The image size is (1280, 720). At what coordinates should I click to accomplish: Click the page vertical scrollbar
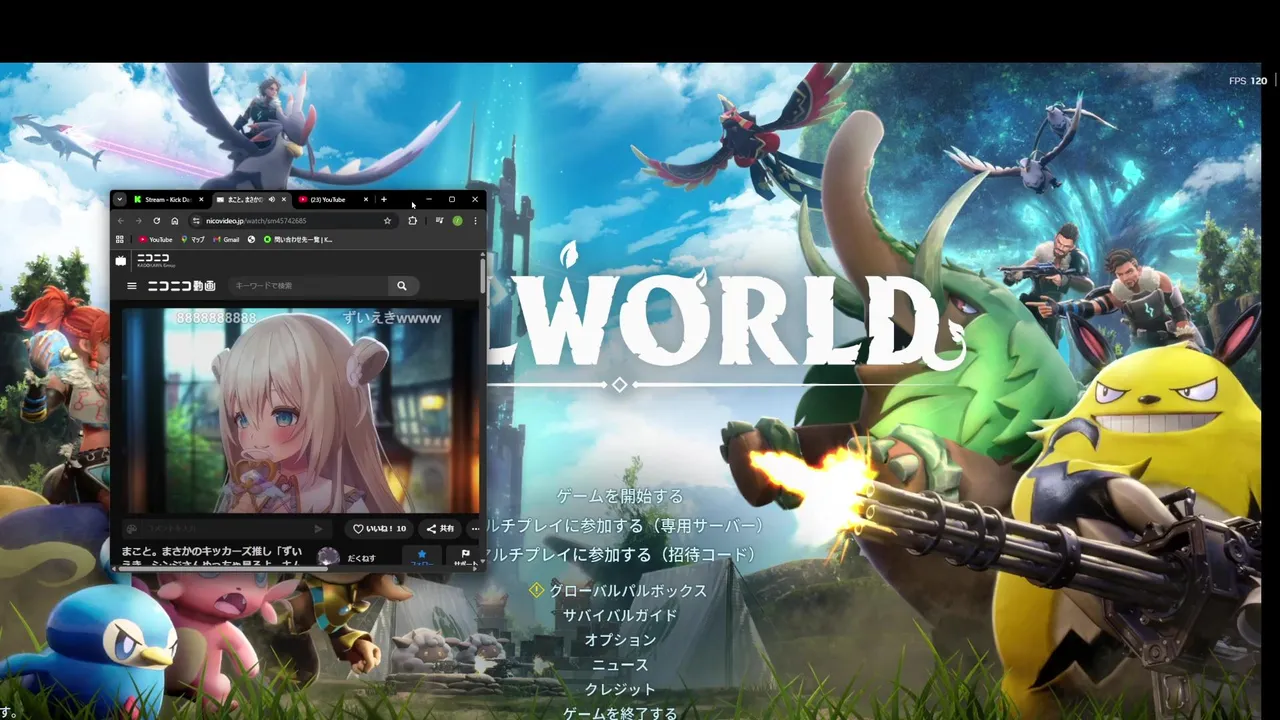pos(483,275)
